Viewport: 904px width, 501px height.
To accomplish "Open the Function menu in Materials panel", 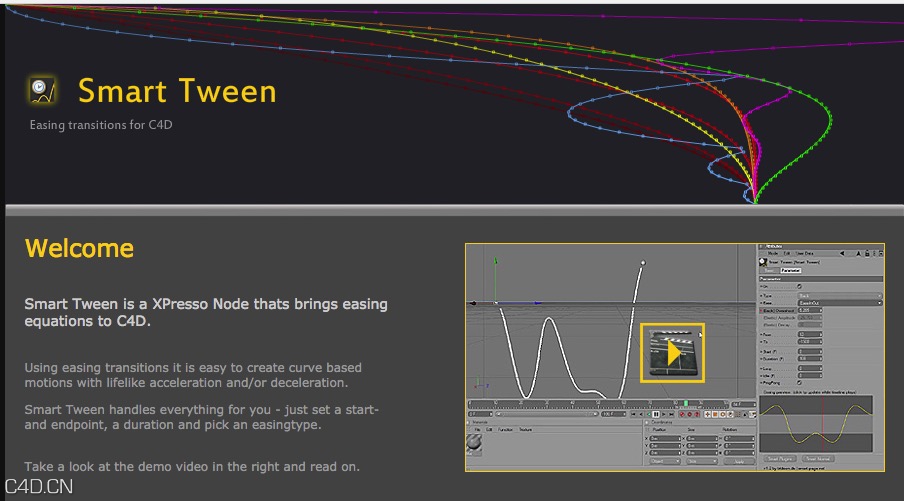I will pos(506,429).
